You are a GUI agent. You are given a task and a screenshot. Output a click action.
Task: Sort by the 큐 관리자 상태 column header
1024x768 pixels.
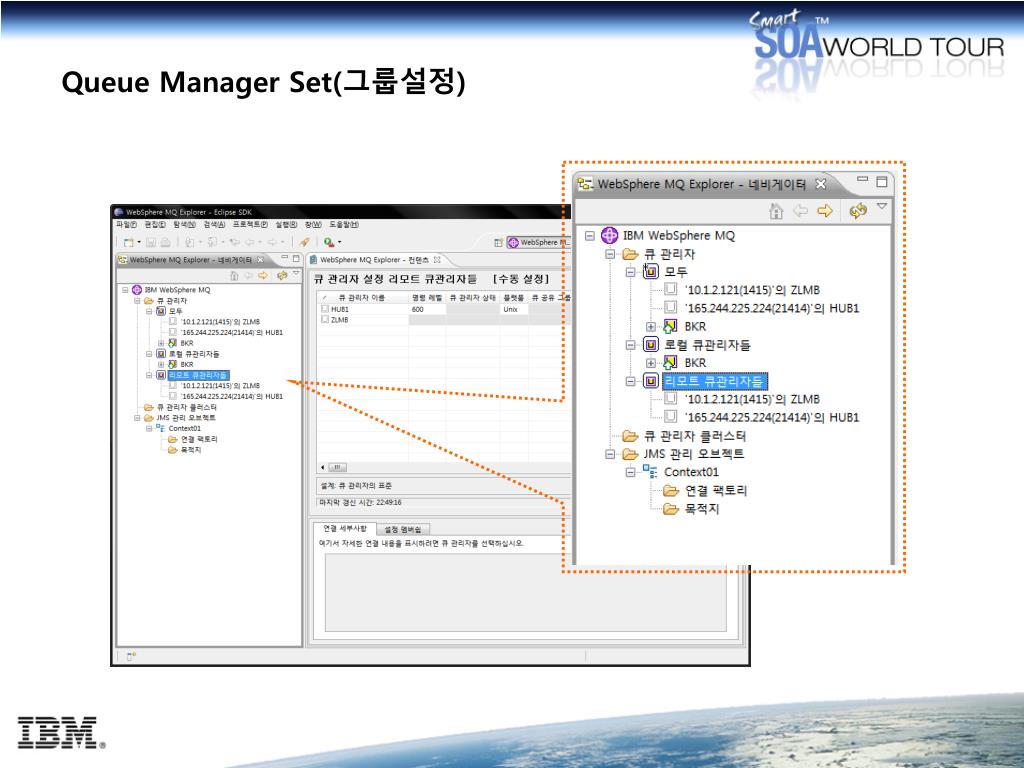tap(473, 298)
